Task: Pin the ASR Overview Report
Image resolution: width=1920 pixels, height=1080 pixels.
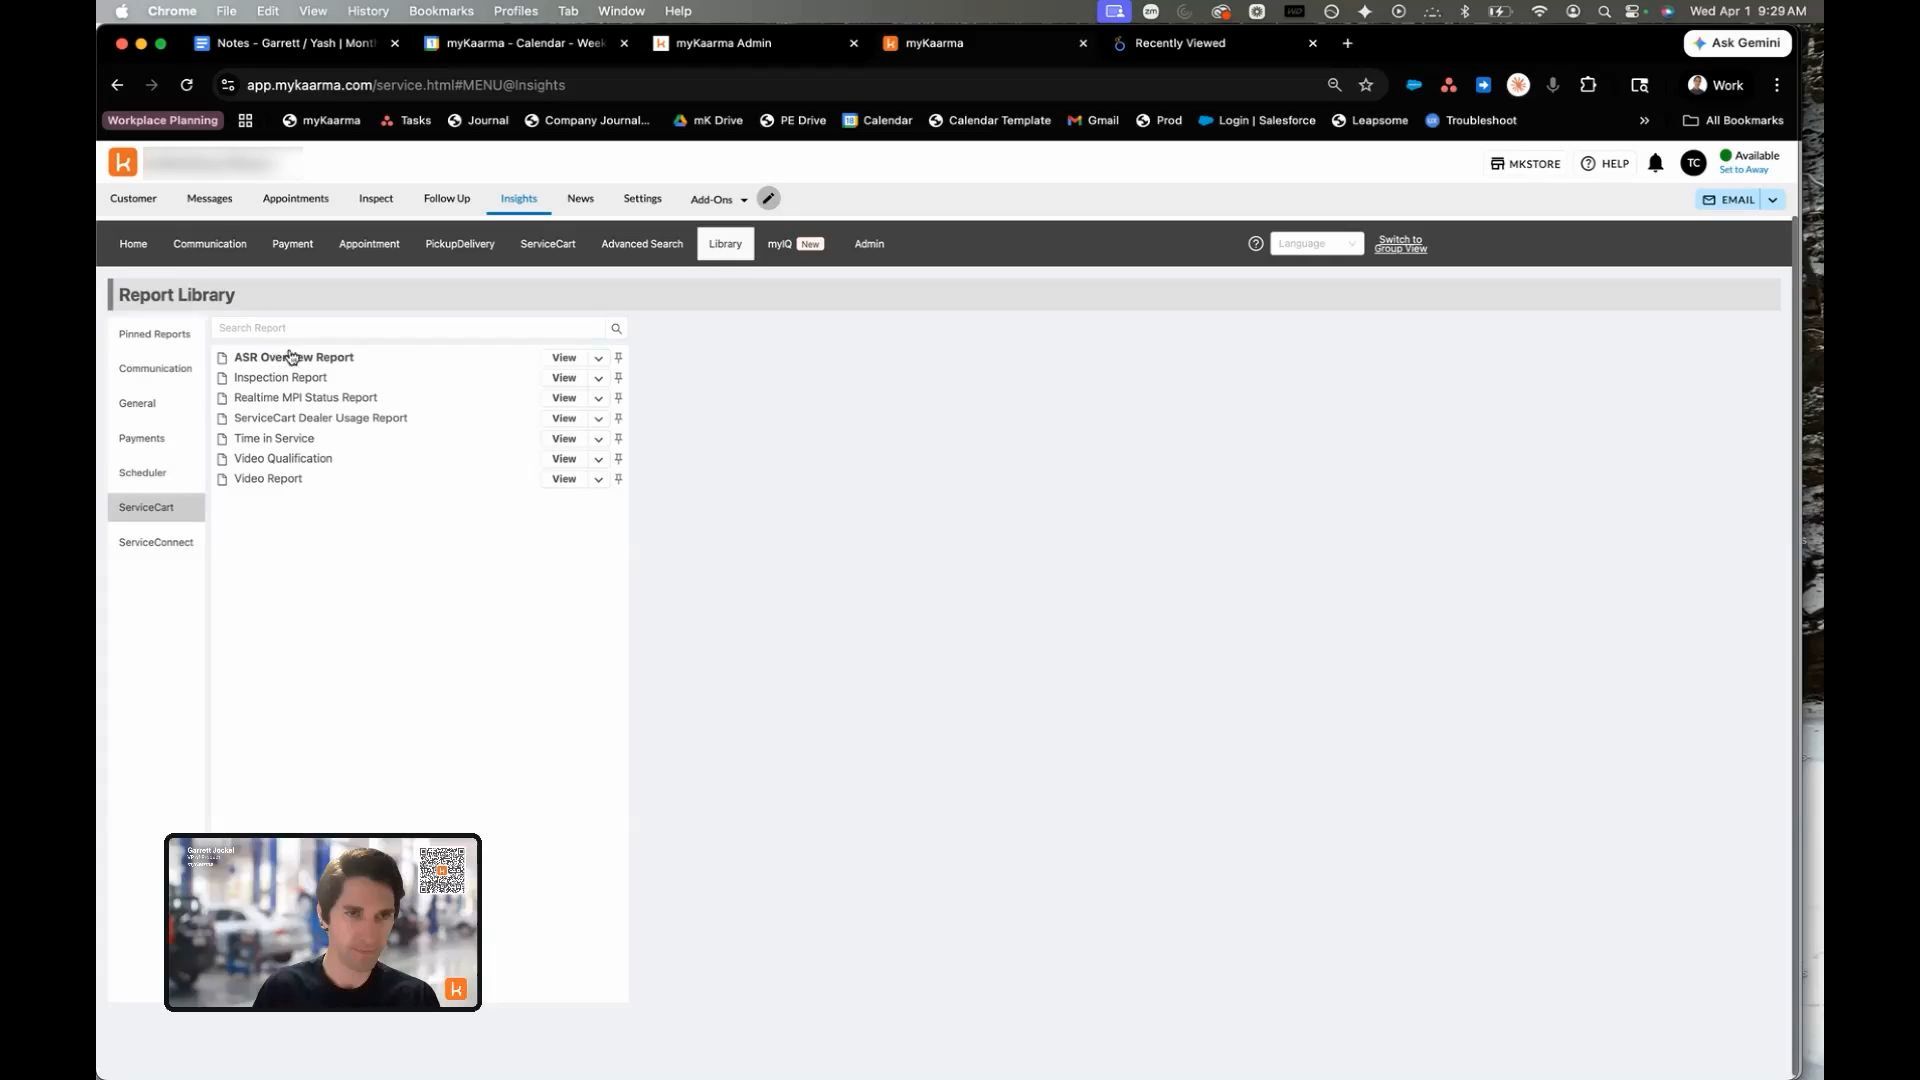Action: click(618, 358)
